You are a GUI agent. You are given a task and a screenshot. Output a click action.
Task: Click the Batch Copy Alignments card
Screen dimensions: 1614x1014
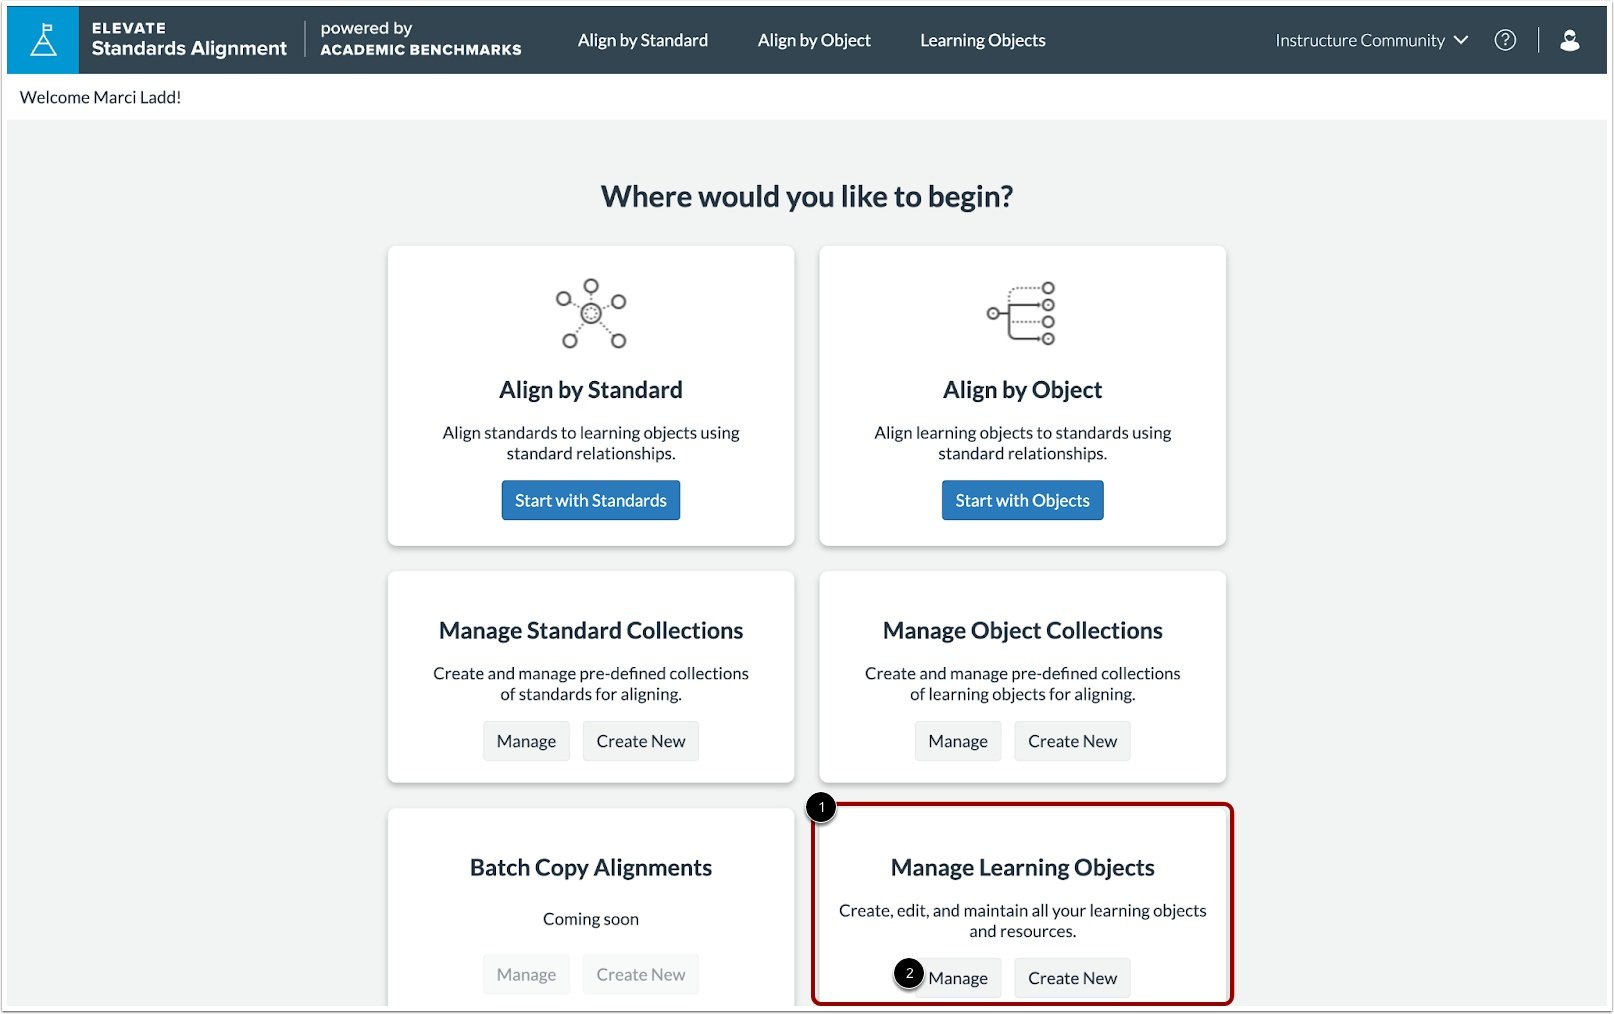pos(590,900)
